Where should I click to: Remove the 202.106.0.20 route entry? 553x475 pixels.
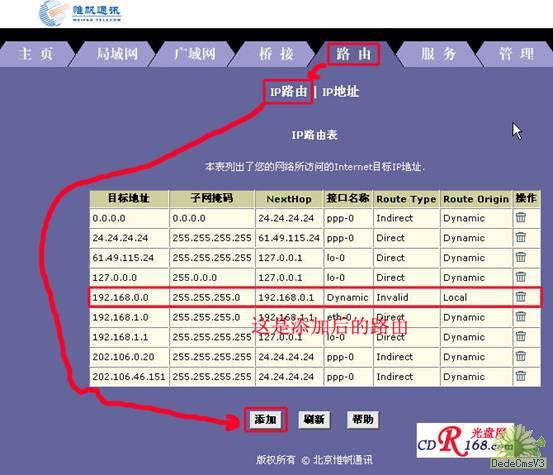pos(521,356)
